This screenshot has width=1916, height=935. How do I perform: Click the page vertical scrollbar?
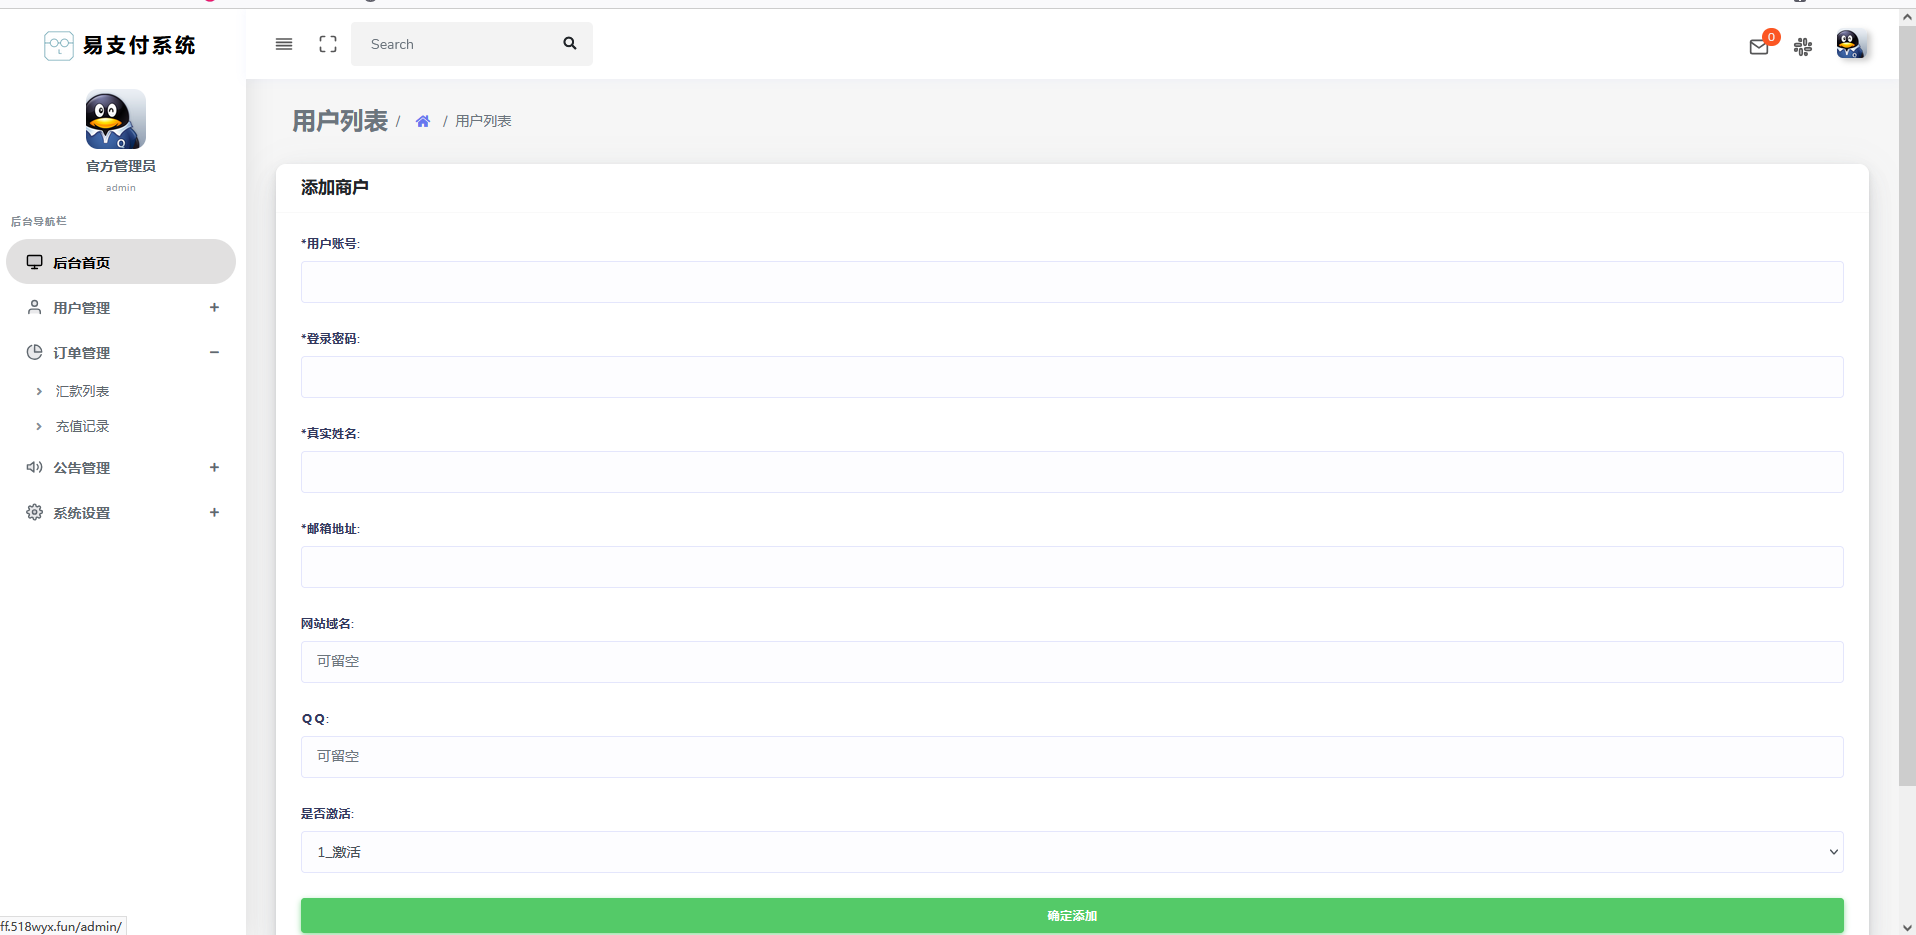[x=1907, y=406]
